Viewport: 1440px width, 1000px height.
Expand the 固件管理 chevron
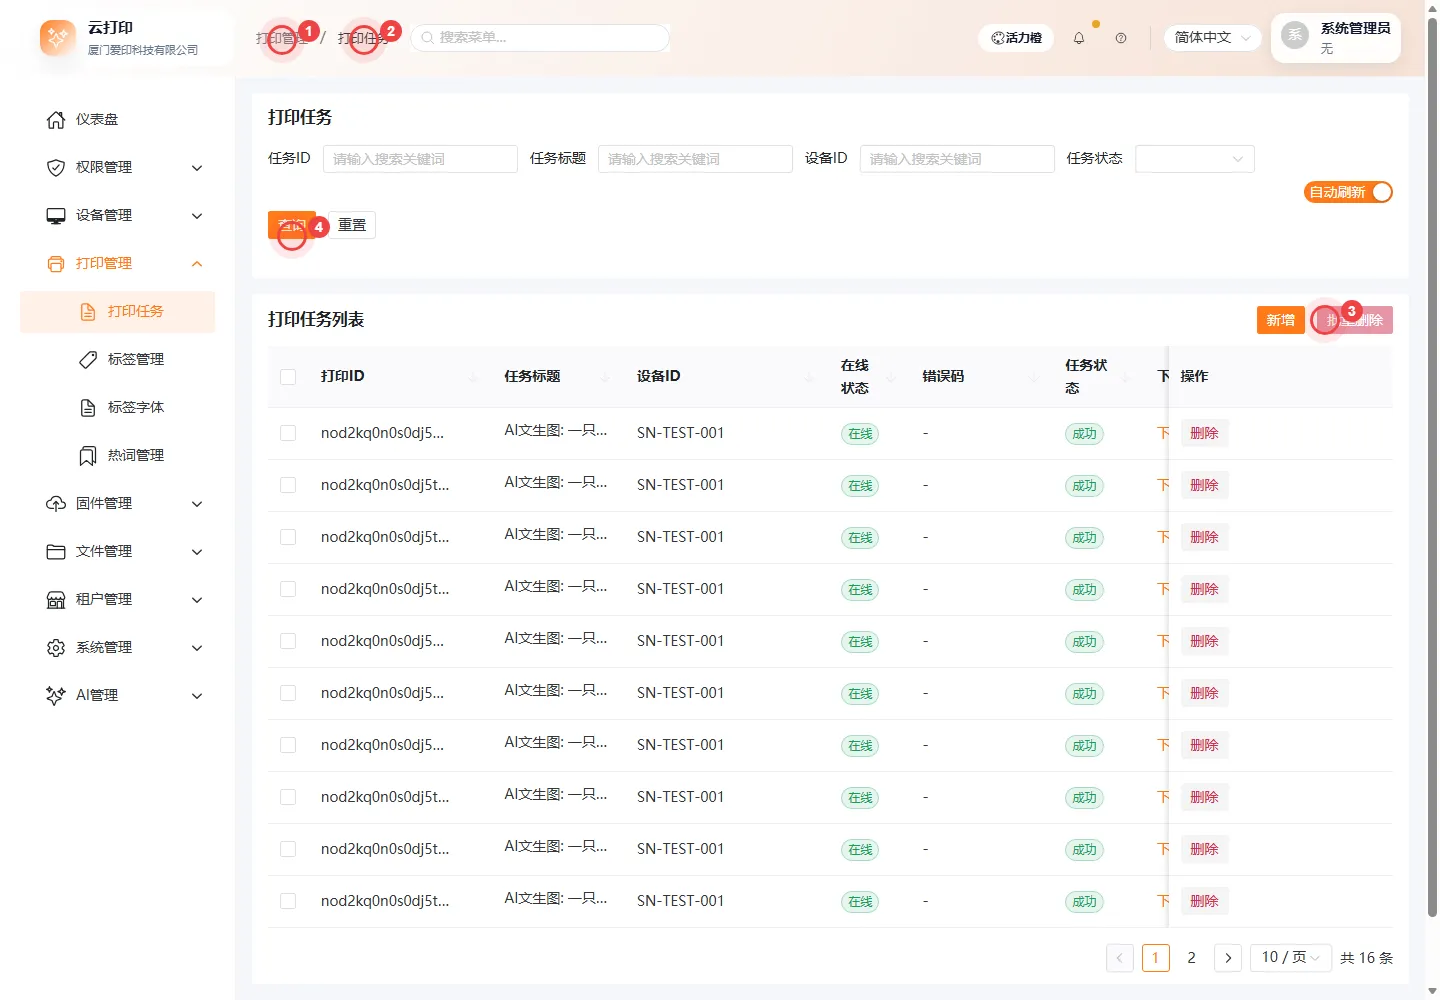[x=197, y=504]
